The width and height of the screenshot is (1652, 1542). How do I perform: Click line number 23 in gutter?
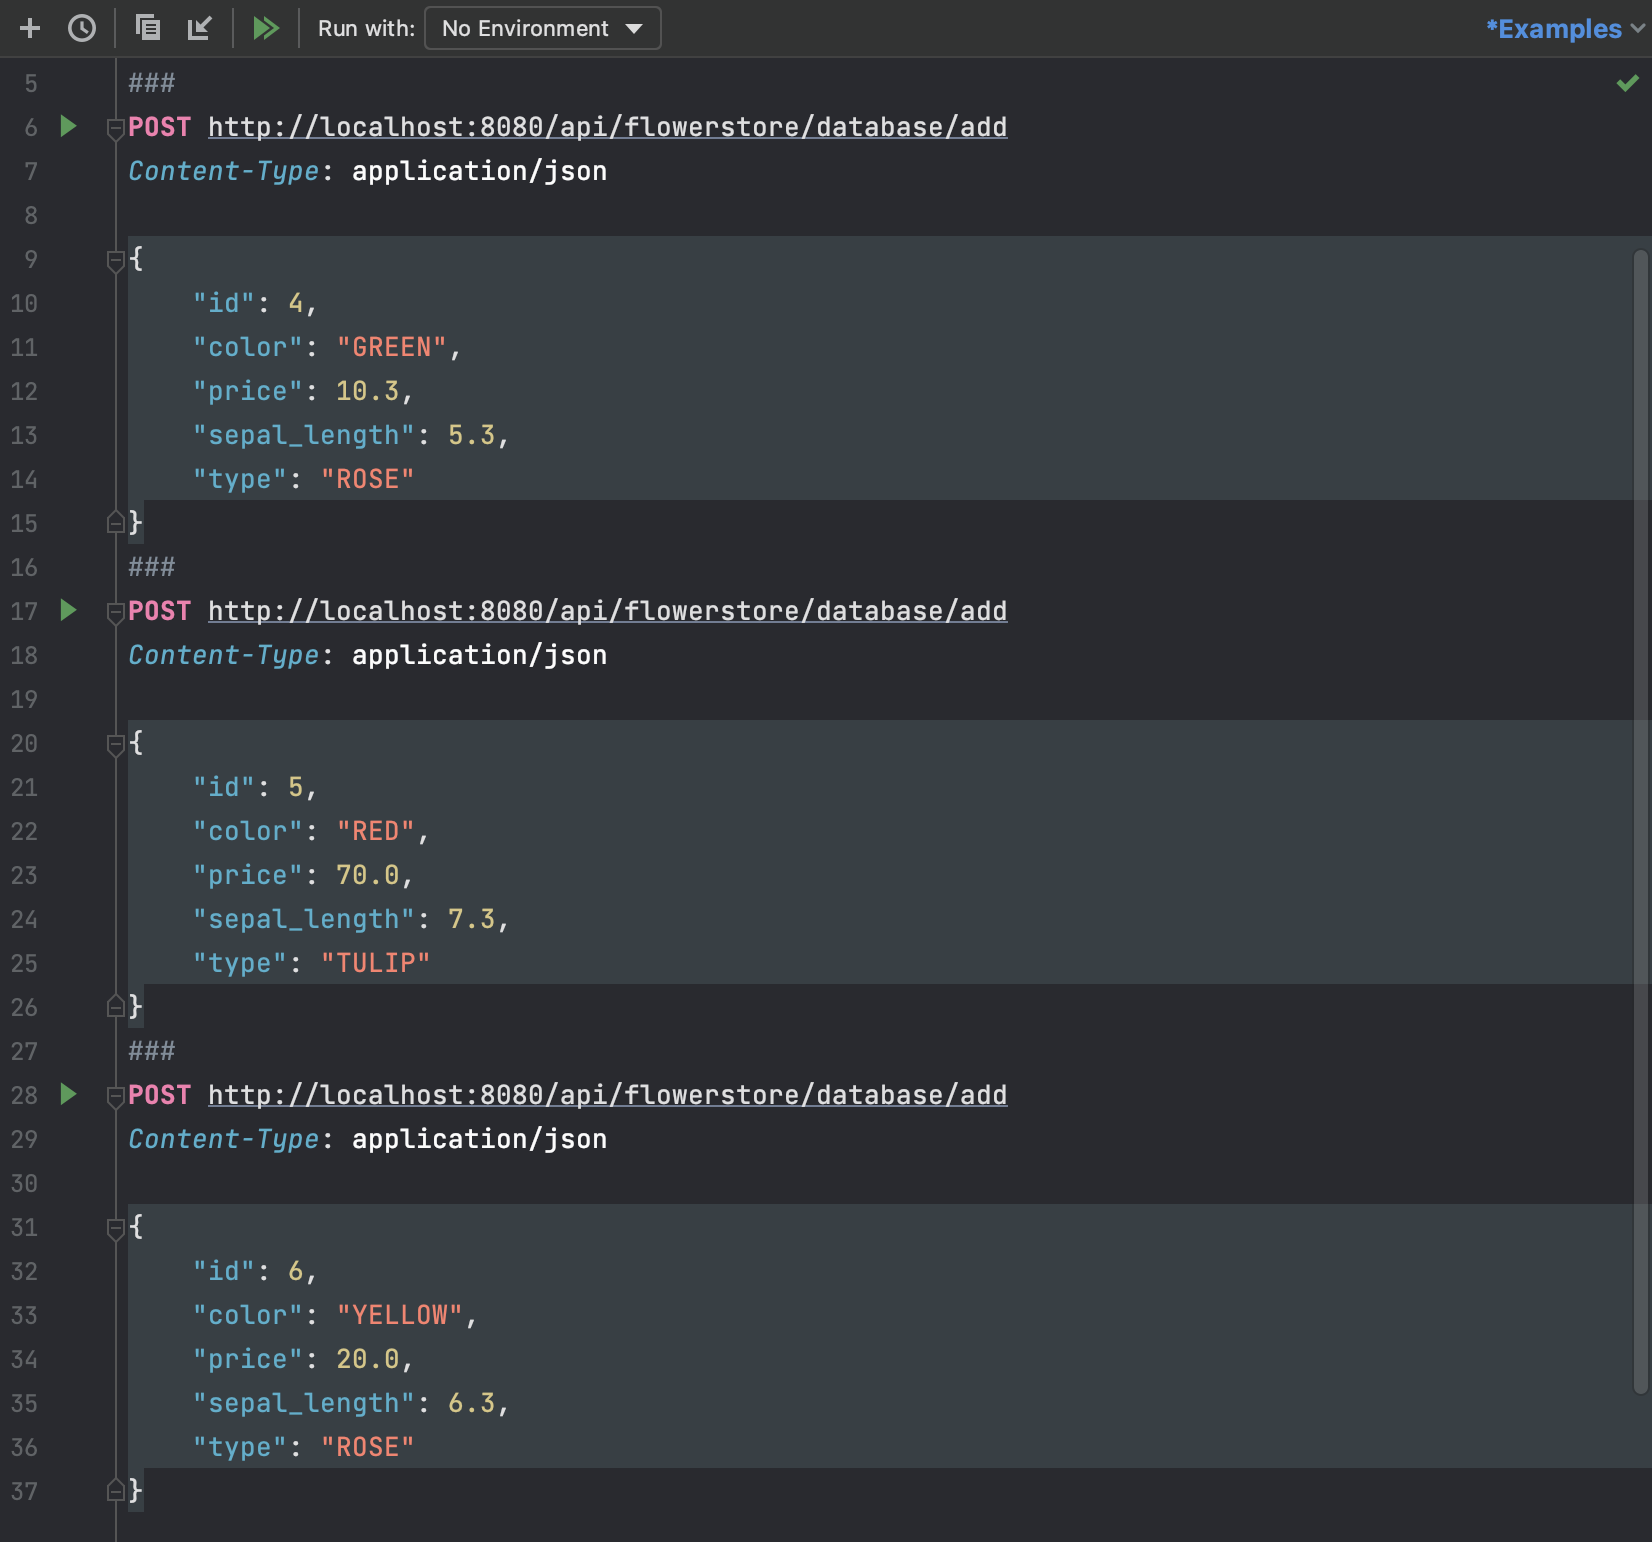click(x=24, y=875)
